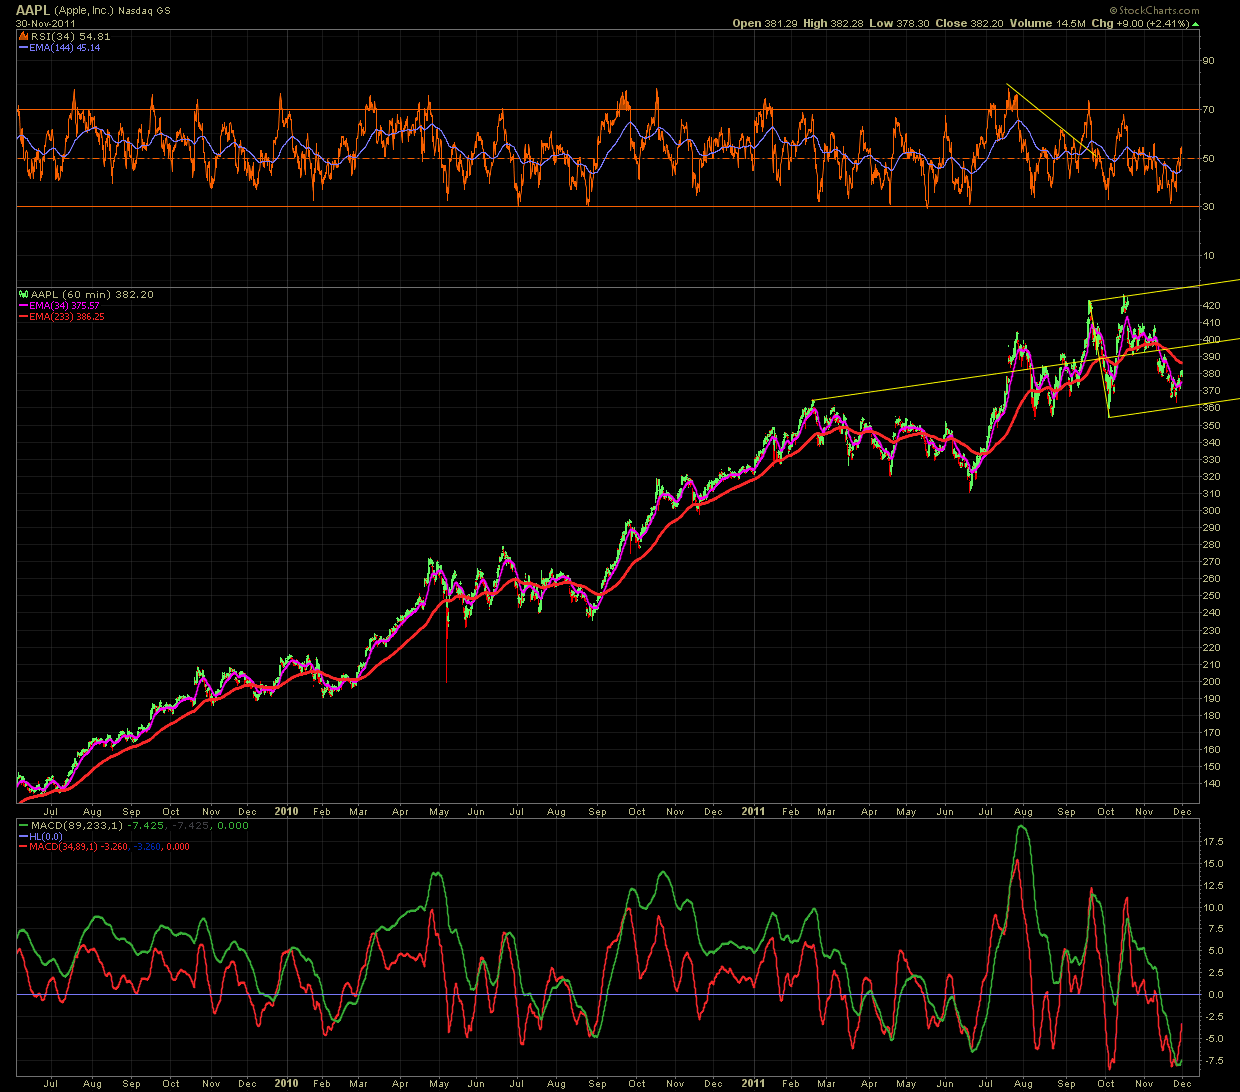The image size is (1240, 1092).
Task: Click the orange RSI(34) area icon
Action: (x=23, y=36)
